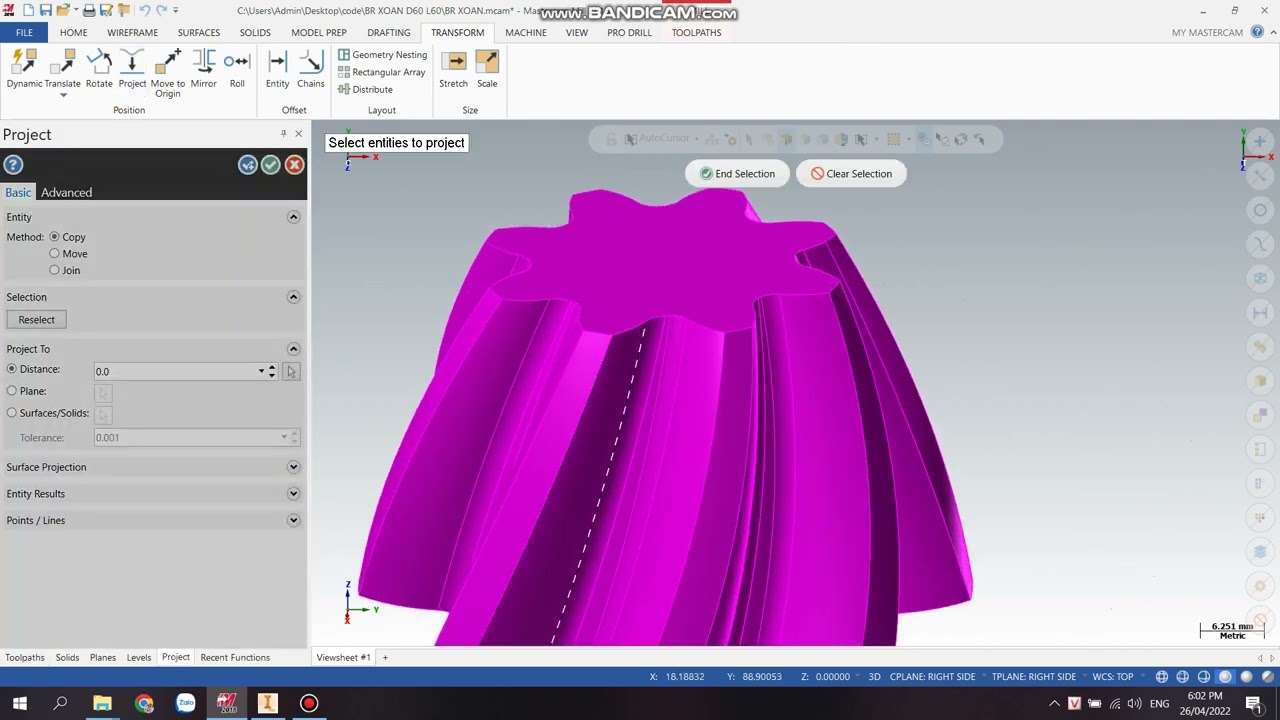The image size is (1280, 720).
Task: Choose Plane under Project To
Action: pyautogui.click(x=12, y=391)
